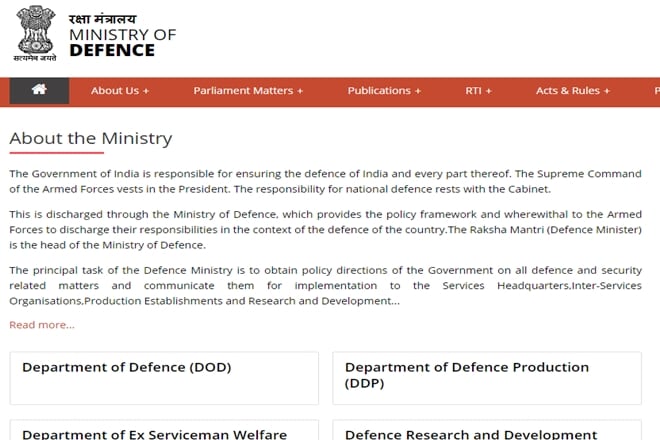Click the Home icon in navigation bar

[x=39, y=90]
